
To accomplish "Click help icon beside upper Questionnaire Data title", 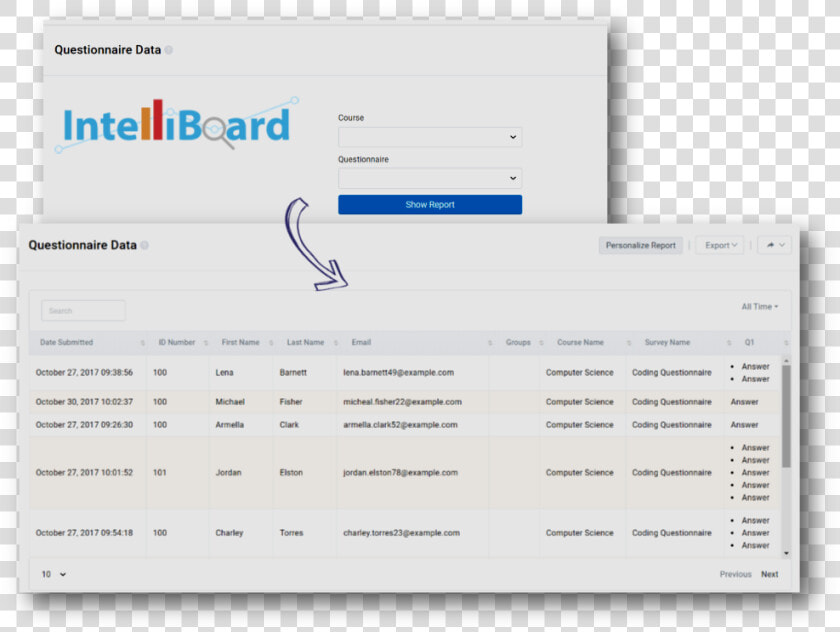I will pyautogui.click(x=169, y=50).
